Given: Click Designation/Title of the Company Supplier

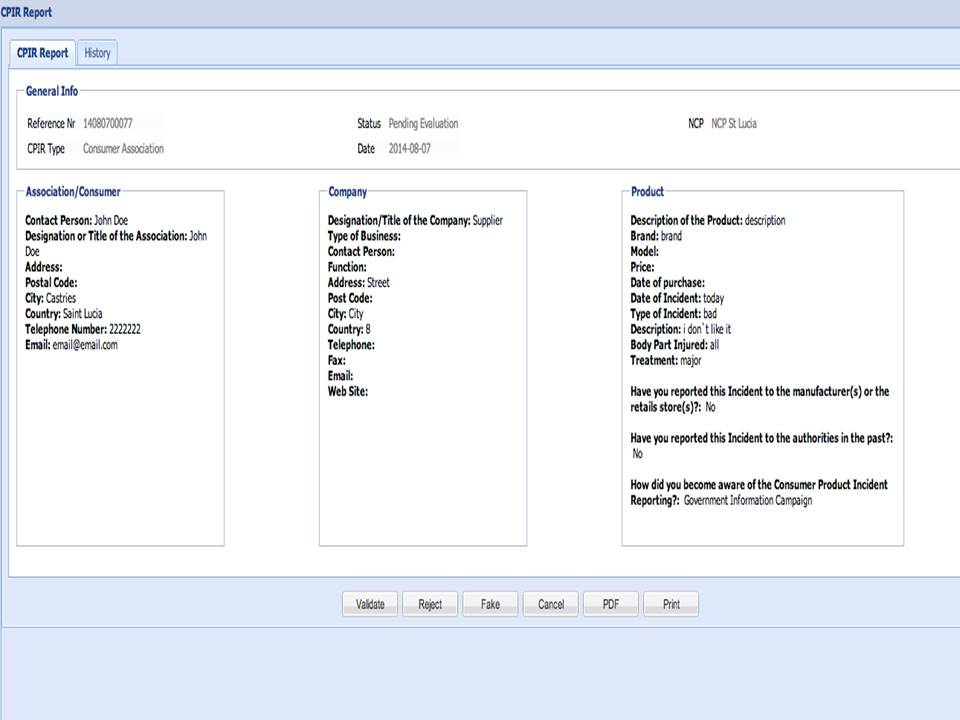Looking at the screenshot, I should coord(415,220).
